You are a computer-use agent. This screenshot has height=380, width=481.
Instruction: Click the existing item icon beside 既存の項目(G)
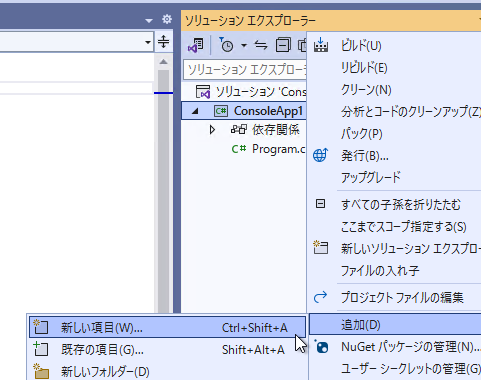click(x=41, y=349)
